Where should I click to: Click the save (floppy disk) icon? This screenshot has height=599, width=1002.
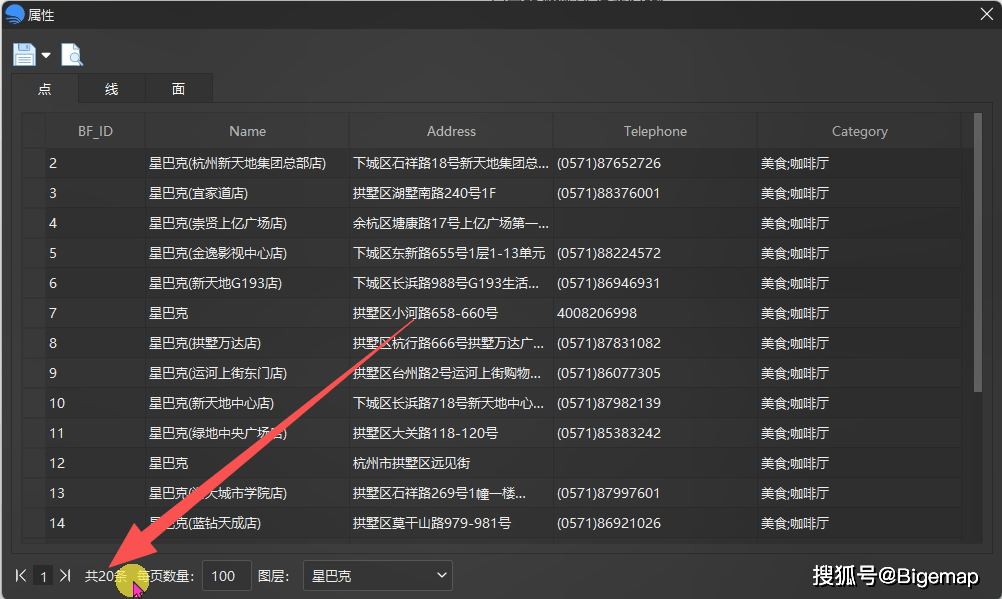[x=24, y=55]
